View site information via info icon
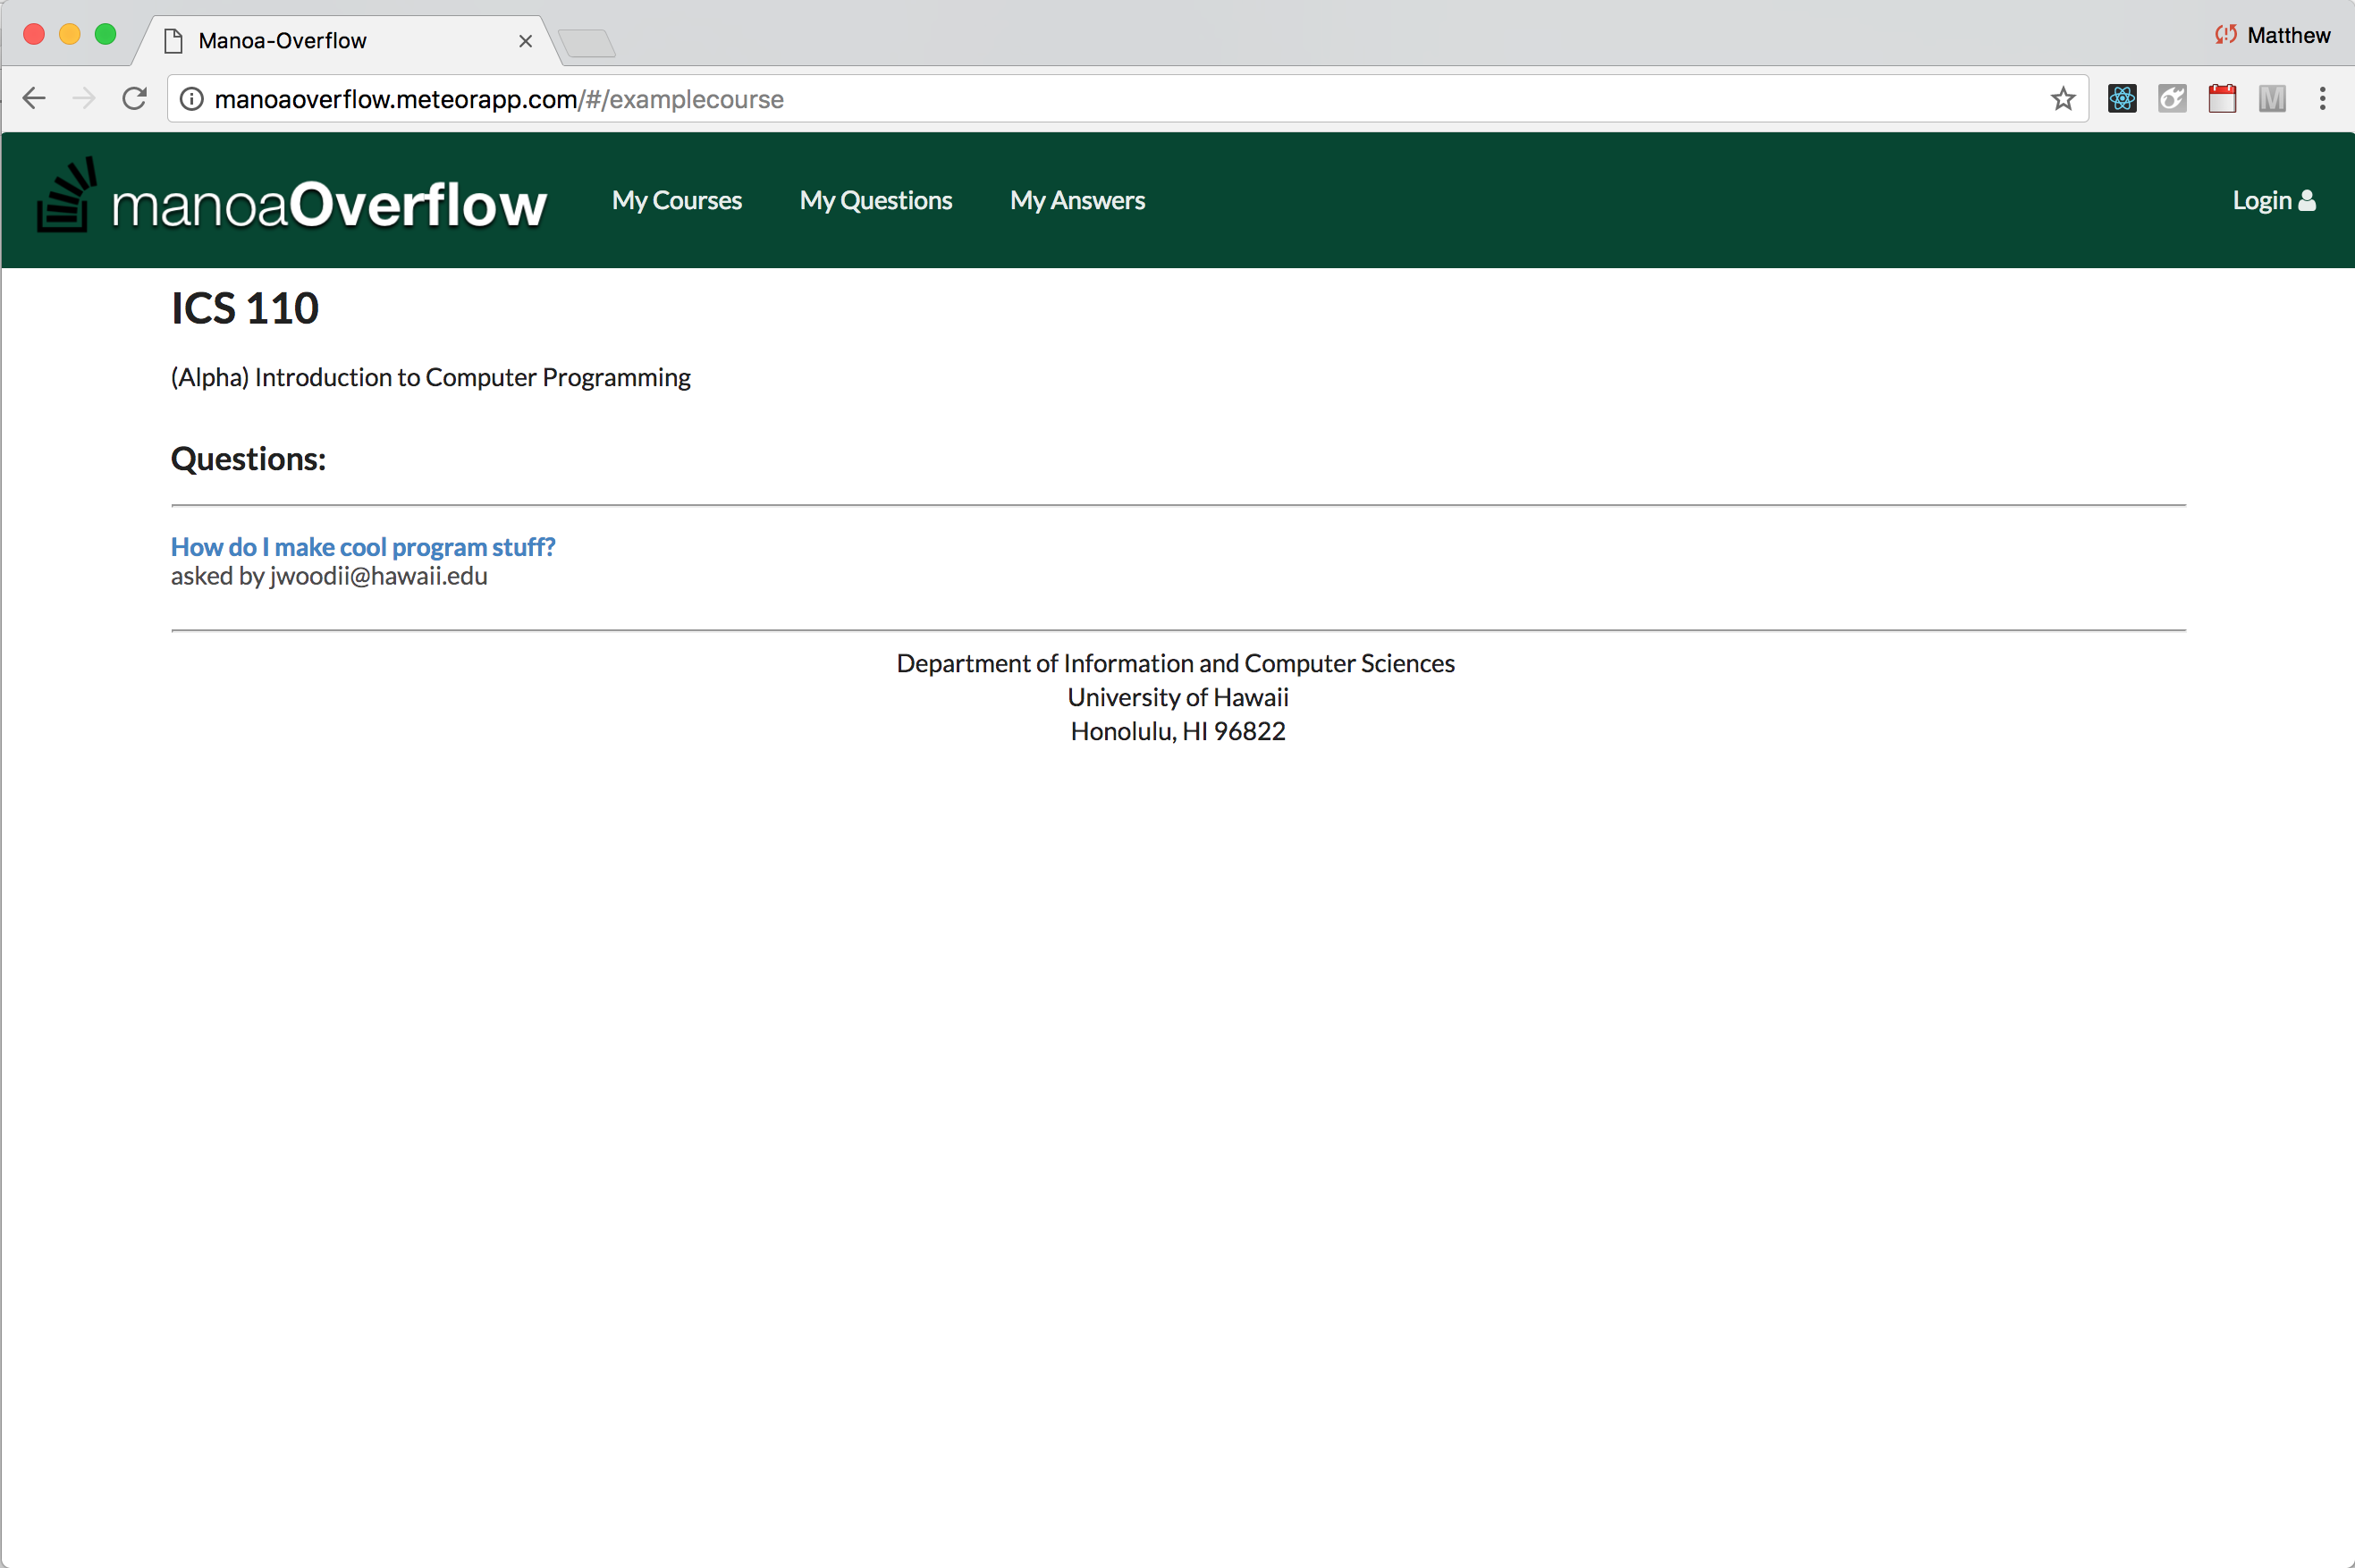The image size is (2355, 1568). tap(191, 99)
